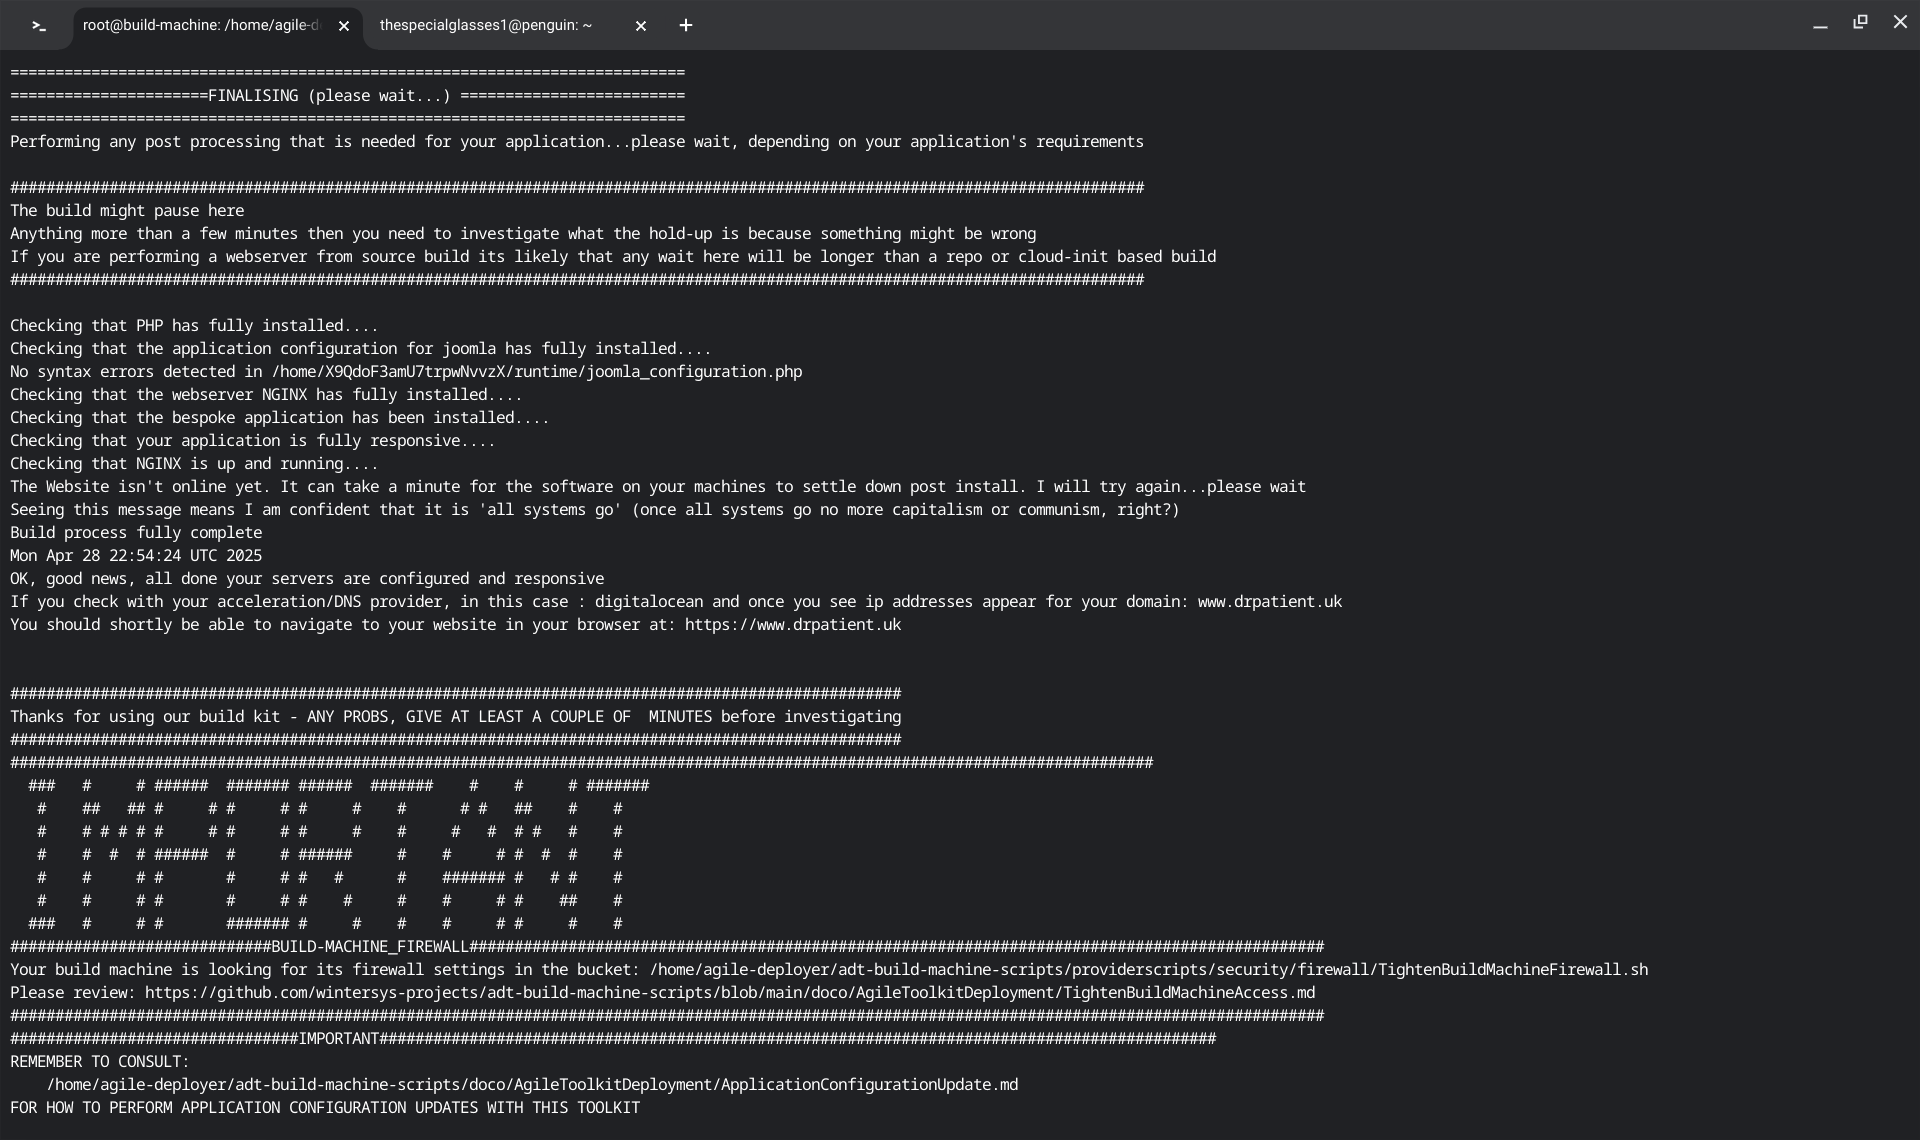Click the Mon Apr 28 timestamp line
Screen dimensions: 1920x1140
coord(136,556)
